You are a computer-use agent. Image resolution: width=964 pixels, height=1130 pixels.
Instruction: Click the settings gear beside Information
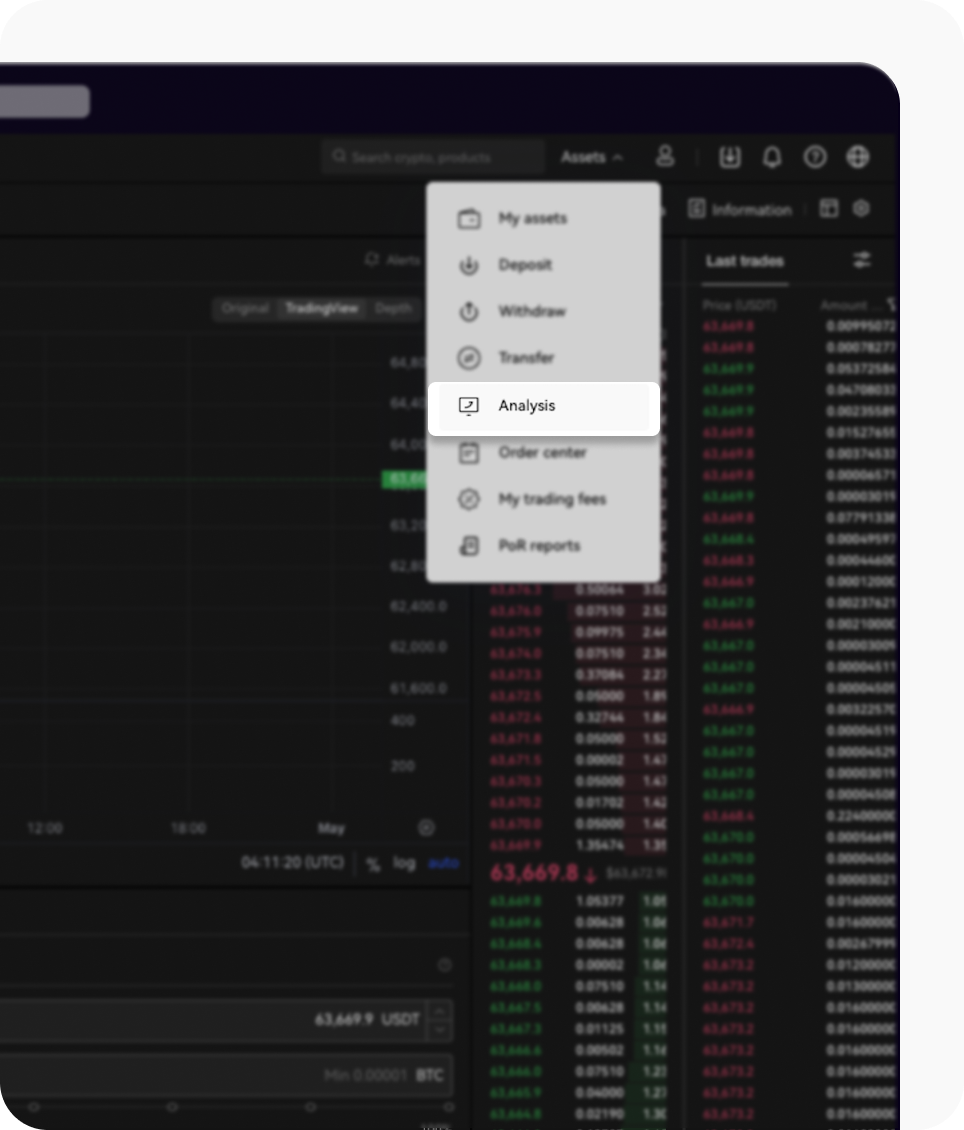(862, 209)
